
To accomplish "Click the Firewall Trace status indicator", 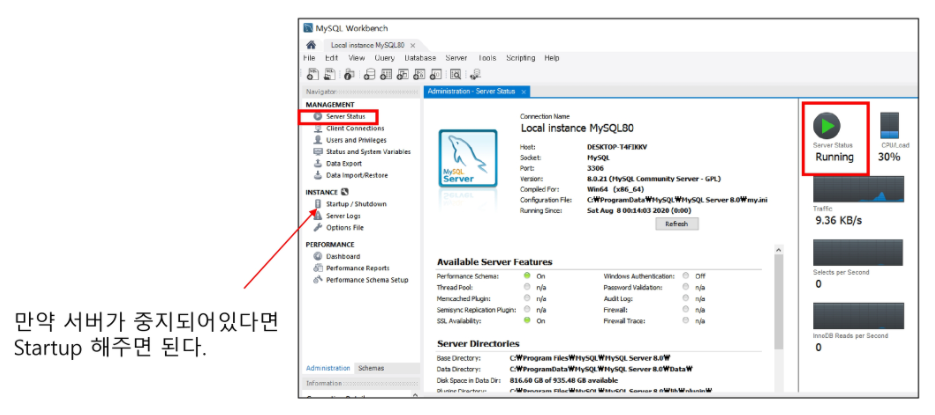I will (686, 320).
